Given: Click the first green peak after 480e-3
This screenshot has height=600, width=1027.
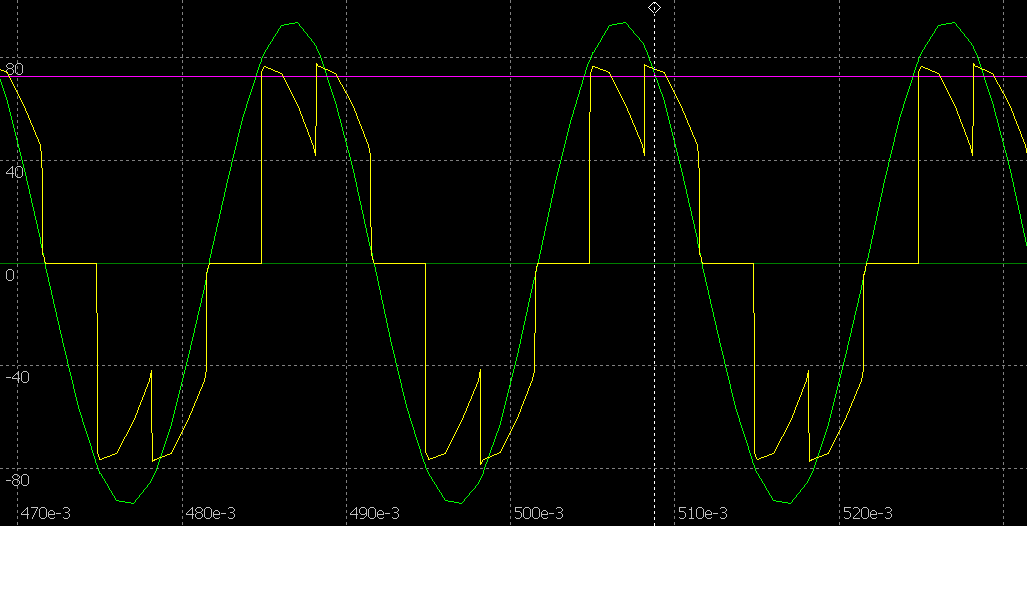Looking at the screenshot, I should (292, 23).
